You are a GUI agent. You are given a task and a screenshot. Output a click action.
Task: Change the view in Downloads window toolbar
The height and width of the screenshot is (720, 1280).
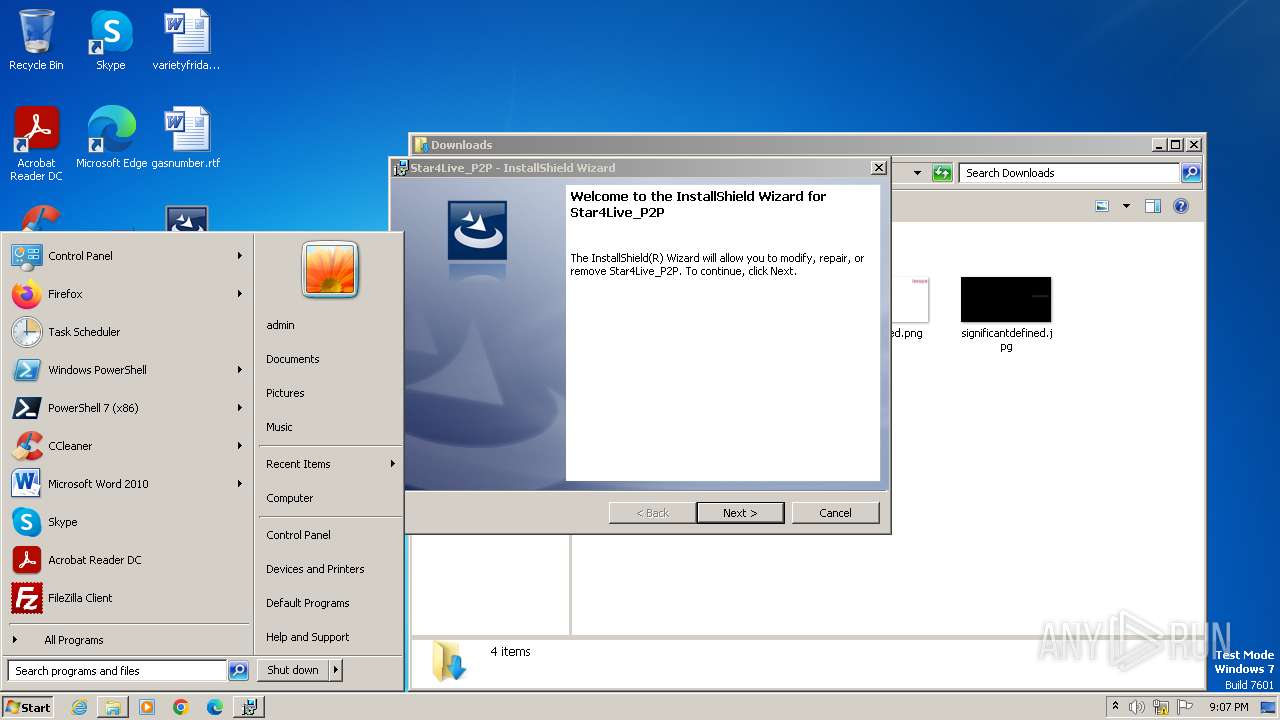click(1102, 206)
